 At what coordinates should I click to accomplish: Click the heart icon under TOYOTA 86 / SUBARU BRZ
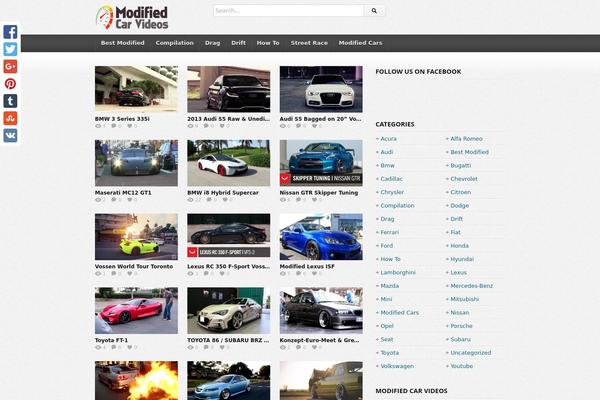point(222,347)
